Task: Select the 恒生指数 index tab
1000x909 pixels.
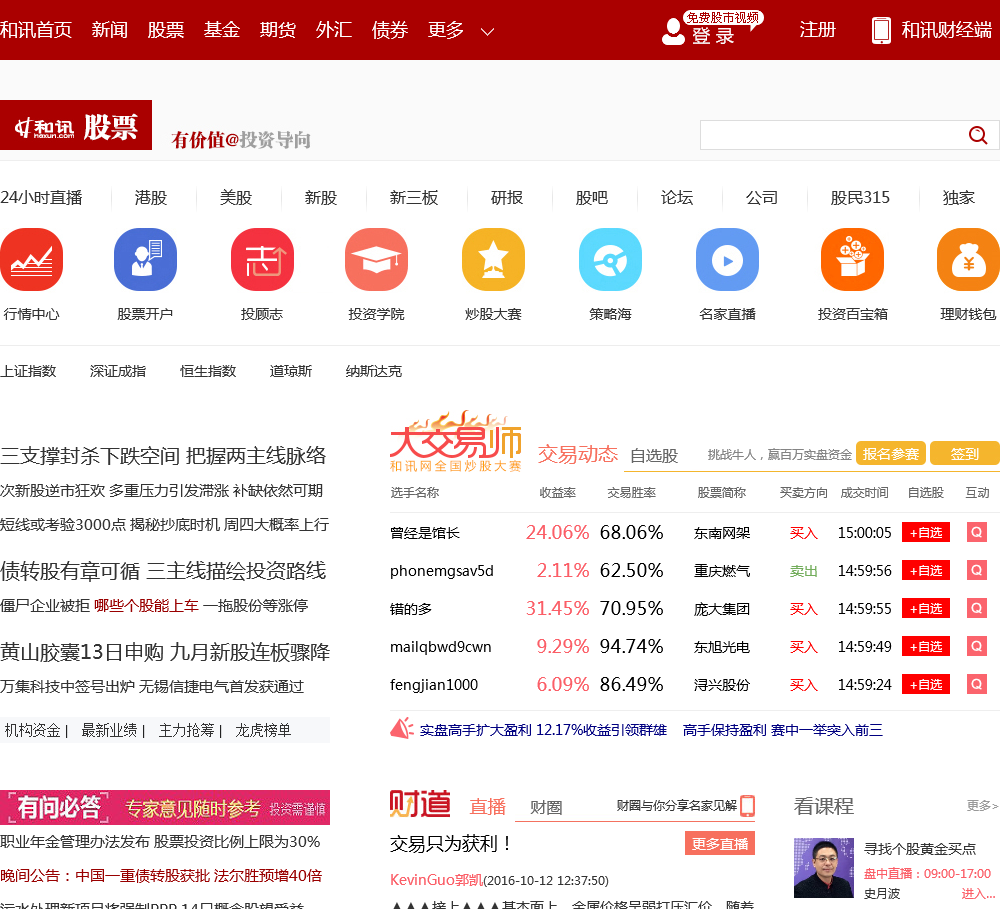Action: (208, 371)
